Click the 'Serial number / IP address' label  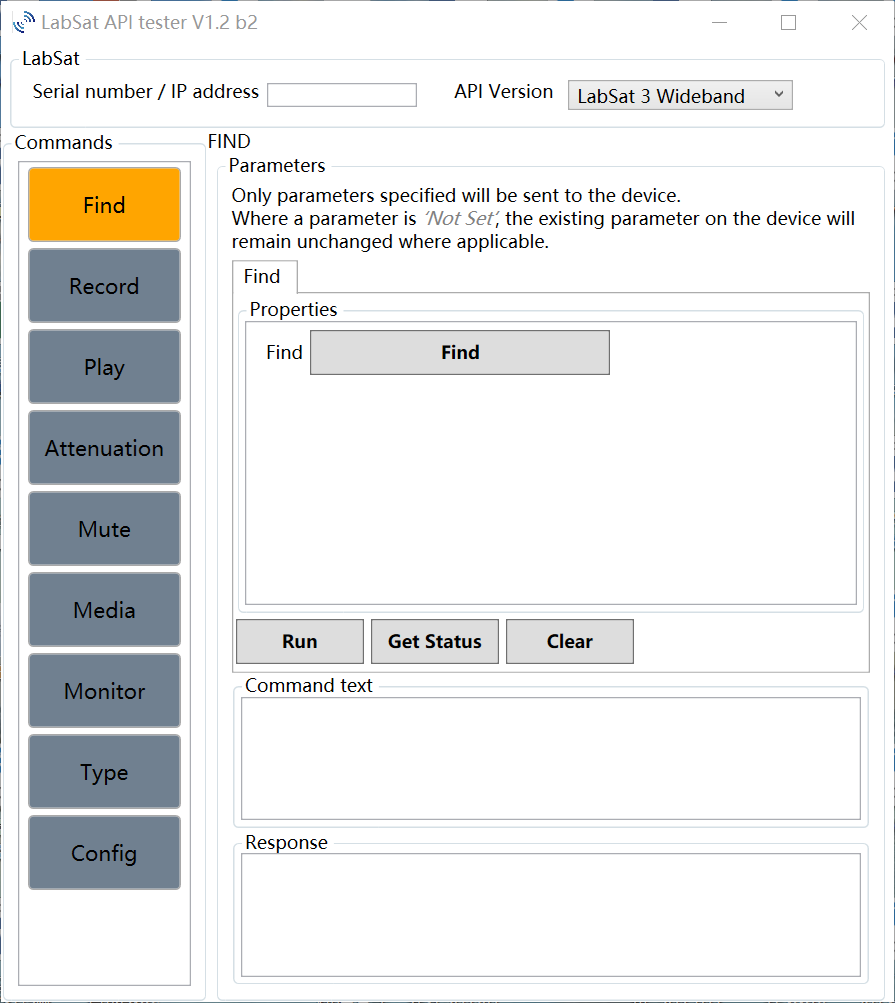coord(146,91)
